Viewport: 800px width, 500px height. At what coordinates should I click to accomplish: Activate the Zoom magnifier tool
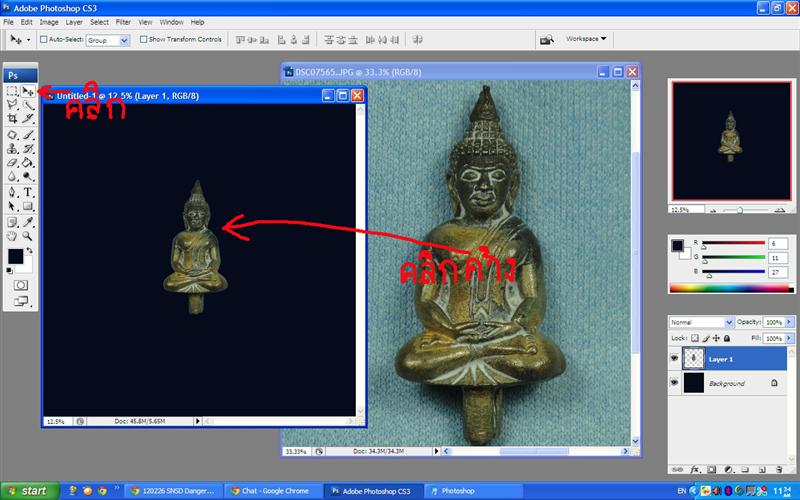(x=28, y=236)
